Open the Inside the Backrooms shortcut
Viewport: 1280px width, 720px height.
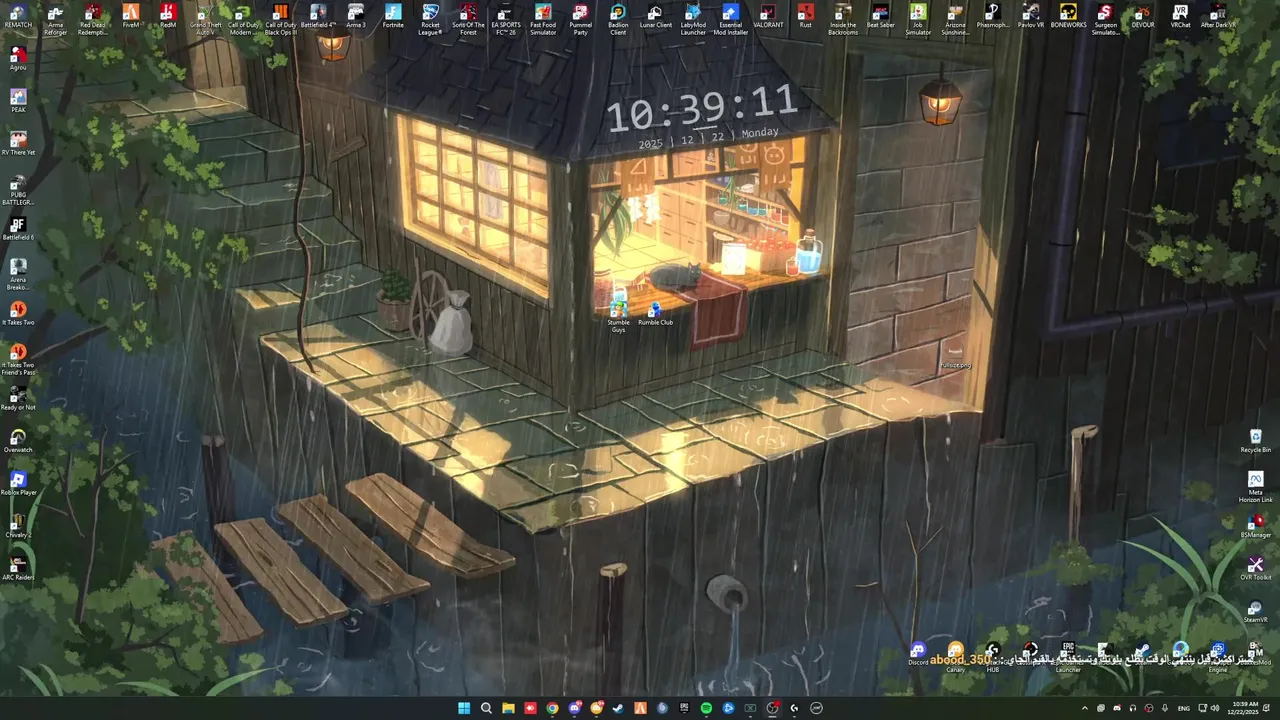843,19
